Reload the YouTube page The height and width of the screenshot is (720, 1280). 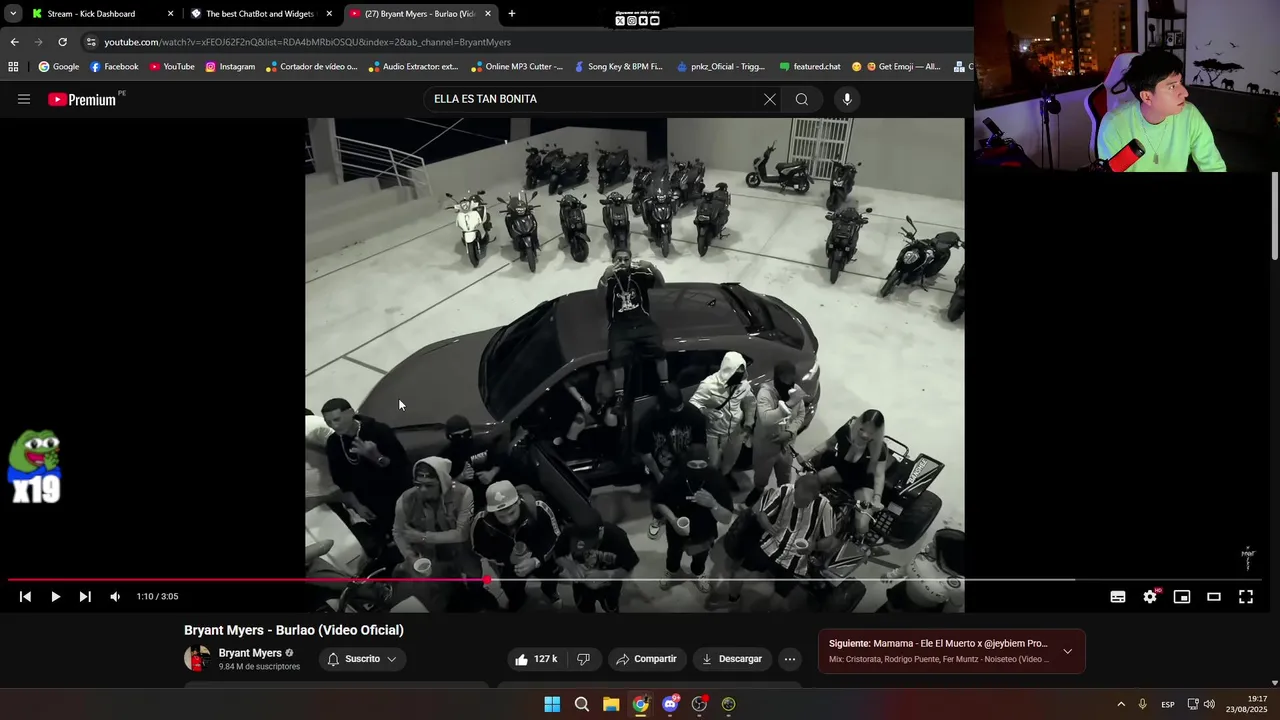pos(62,42)
